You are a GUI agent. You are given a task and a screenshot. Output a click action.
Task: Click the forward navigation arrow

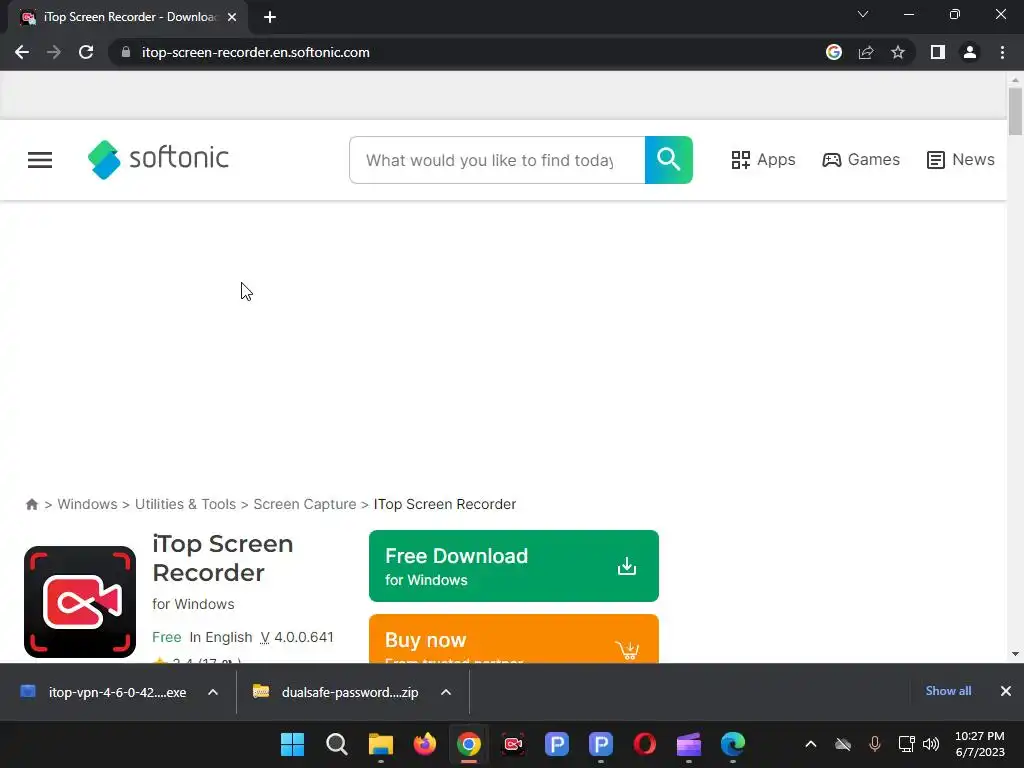54,52
